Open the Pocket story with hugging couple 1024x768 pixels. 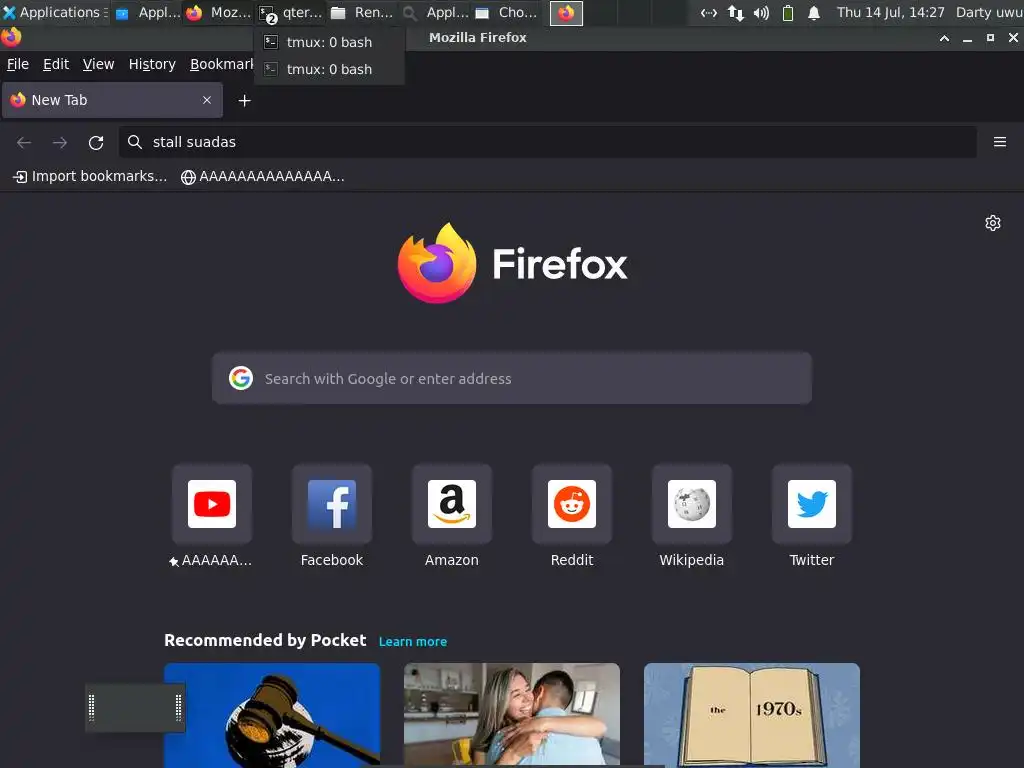[x=511, y=715]
